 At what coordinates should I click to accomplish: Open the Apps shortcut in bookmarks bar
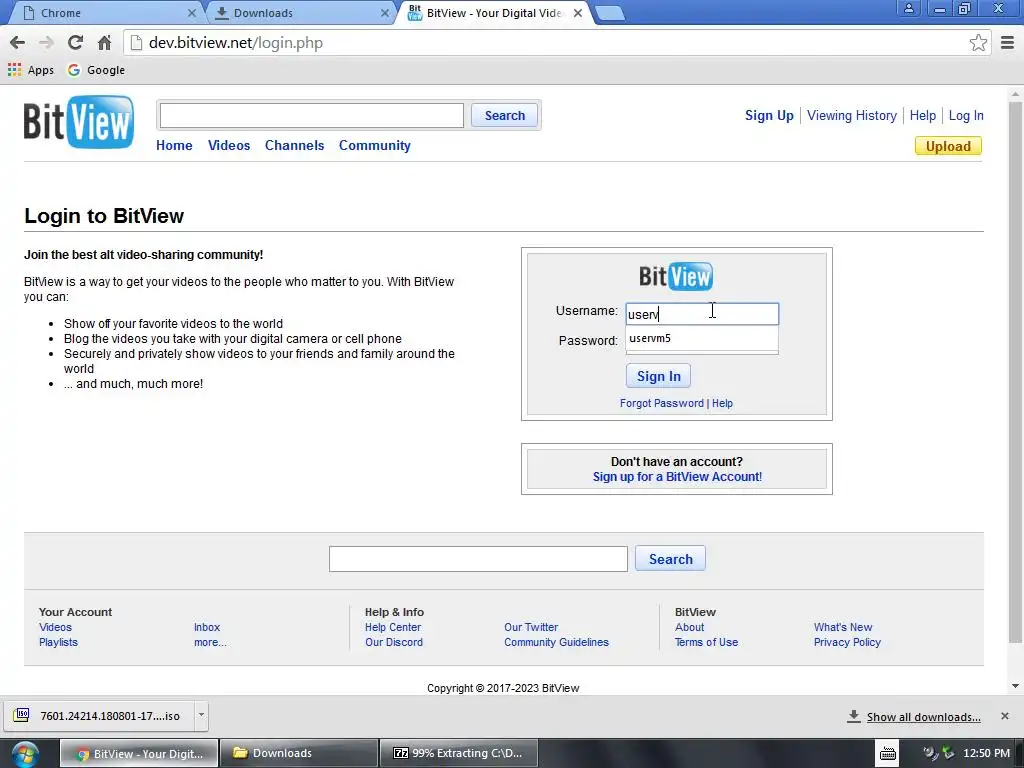click(x=31, y=70)
